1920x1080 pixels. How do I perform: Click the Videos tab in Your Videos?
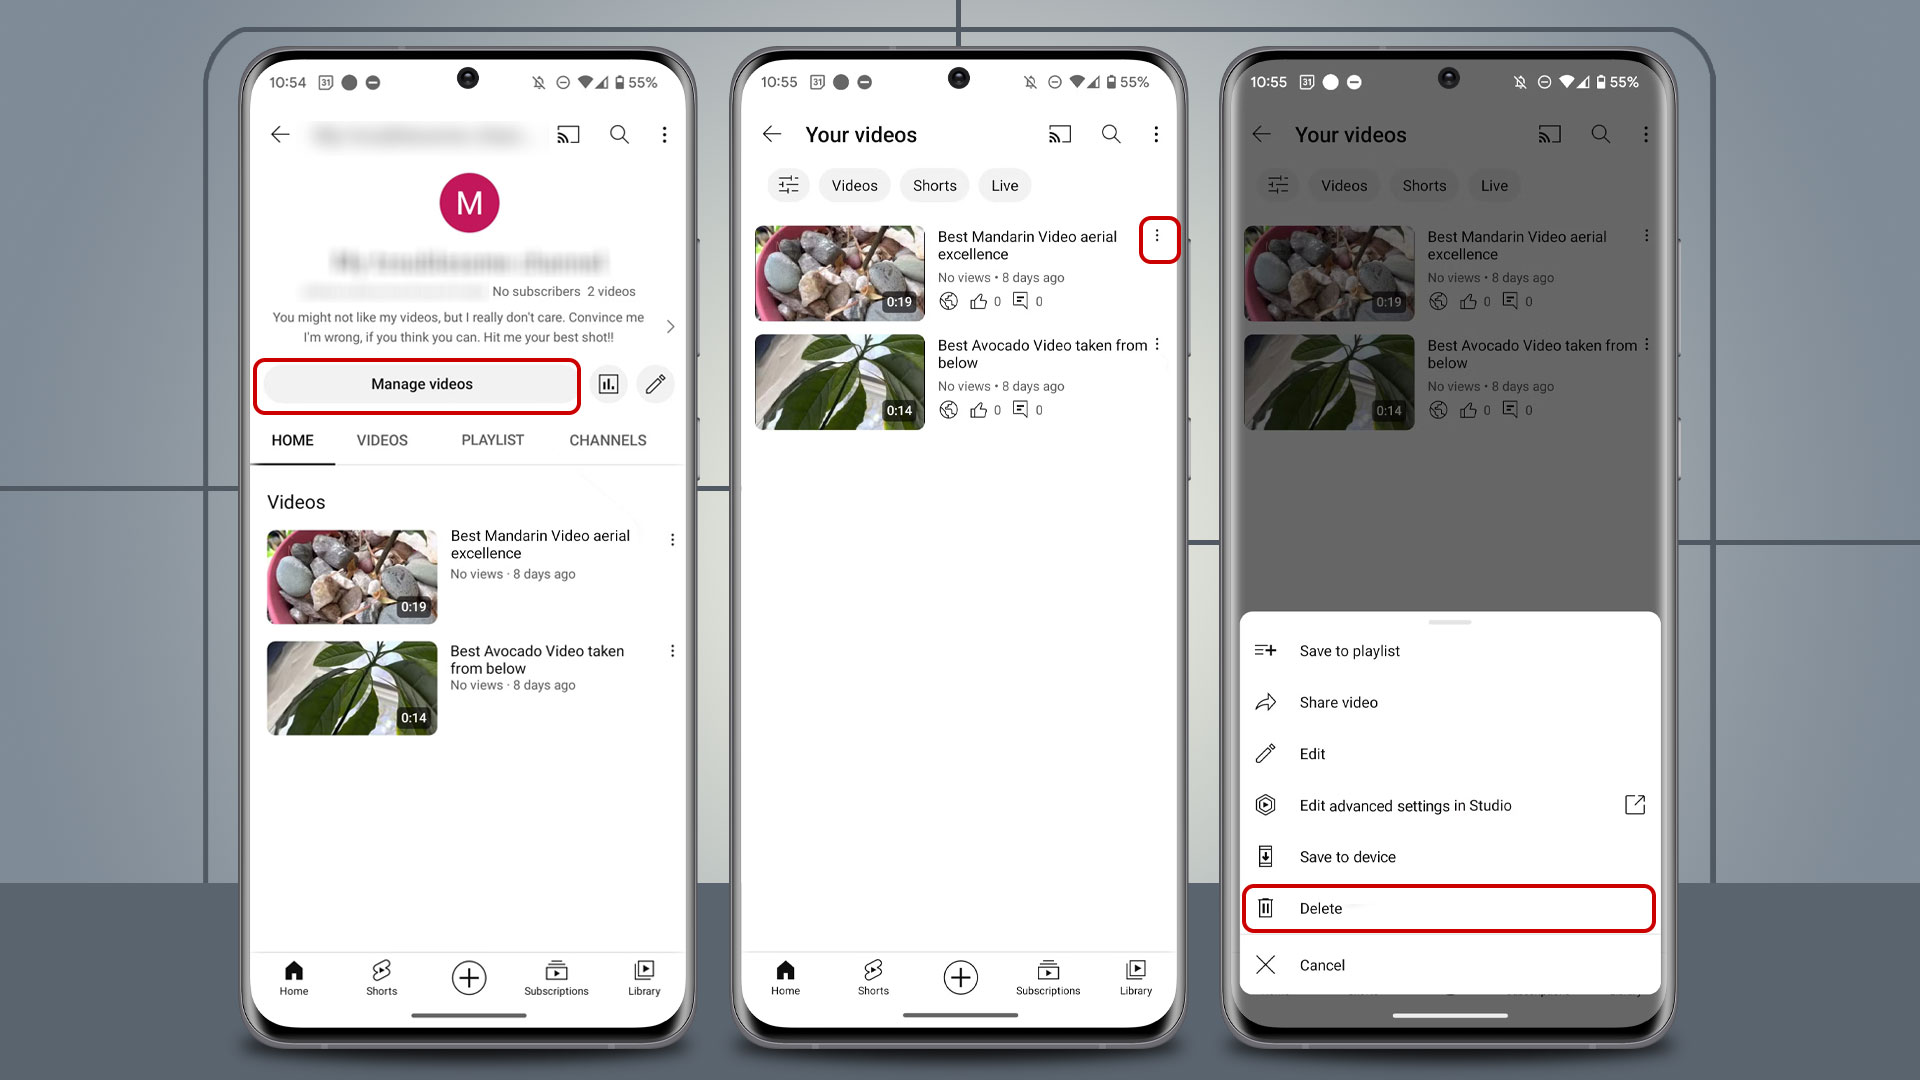855,185
